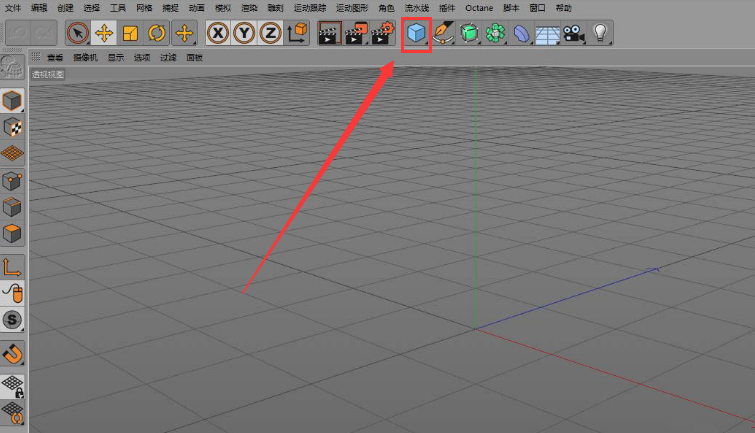This screenshot has height=433, width=755.
Task: Switch to Edges mode
Action: (x=12, y=208)
